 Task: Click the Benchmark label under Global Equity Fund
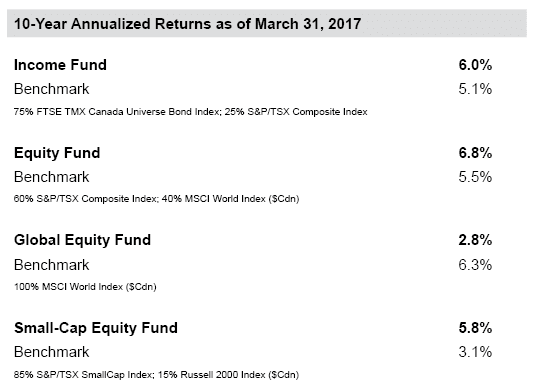[51, 265]
